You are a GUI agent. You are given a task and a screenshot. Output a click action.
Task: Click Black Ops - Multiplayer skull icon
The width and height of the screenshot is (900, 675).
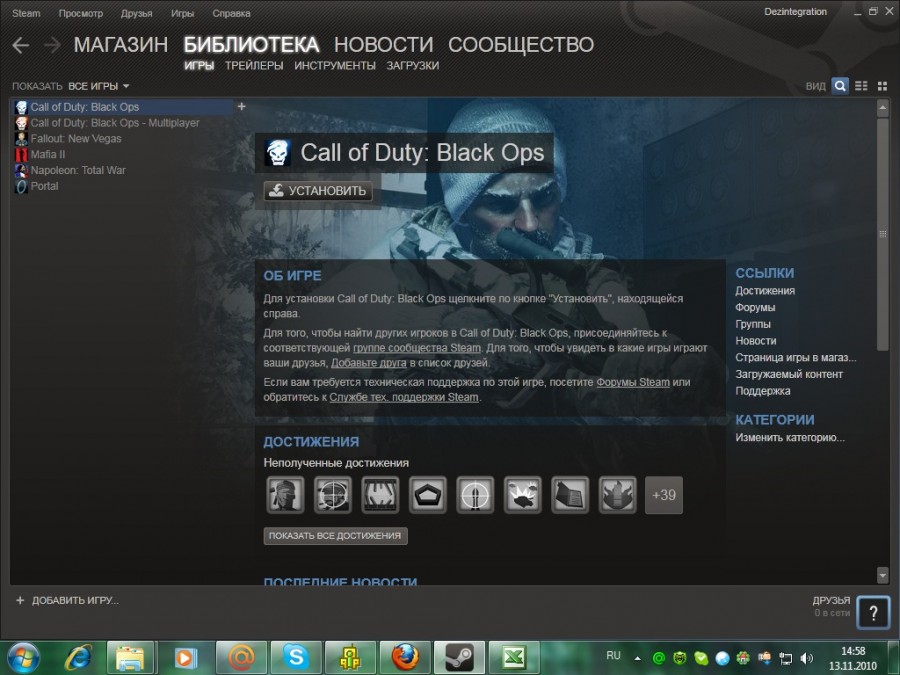pos(21,123)
